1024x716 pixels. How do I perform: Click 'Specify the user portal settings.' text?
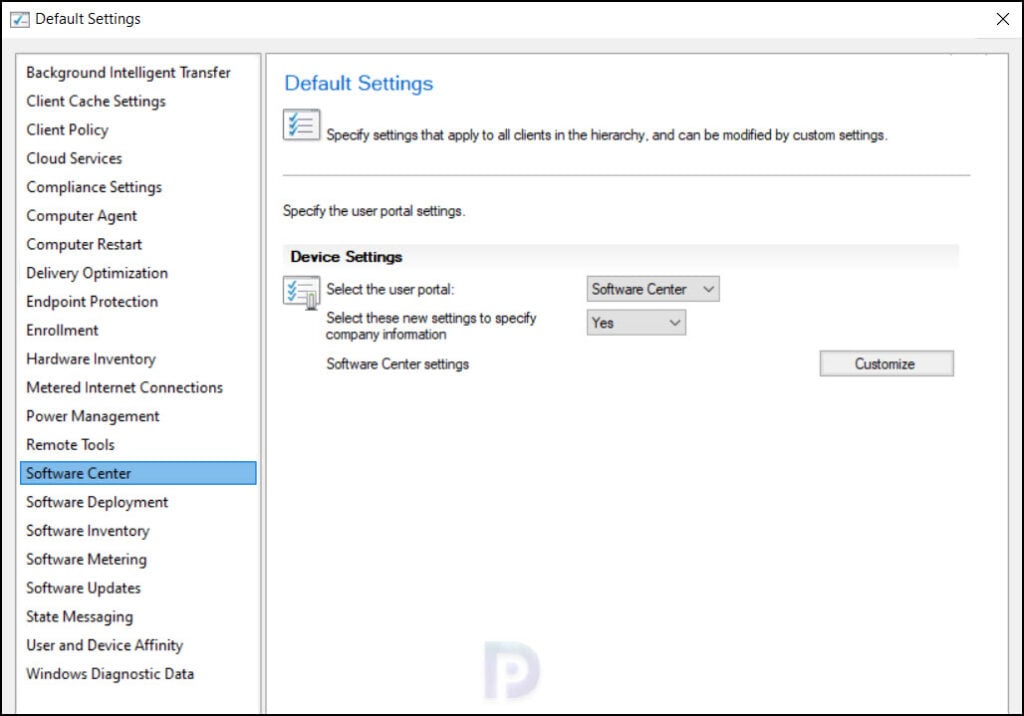click(x=374, y=211)
